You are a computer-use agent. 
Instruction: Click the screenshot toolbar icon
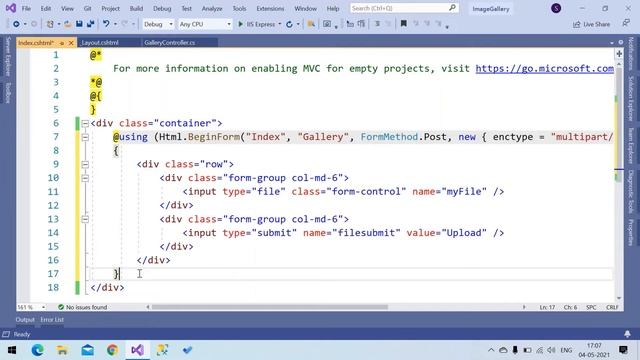coord(327,24)
